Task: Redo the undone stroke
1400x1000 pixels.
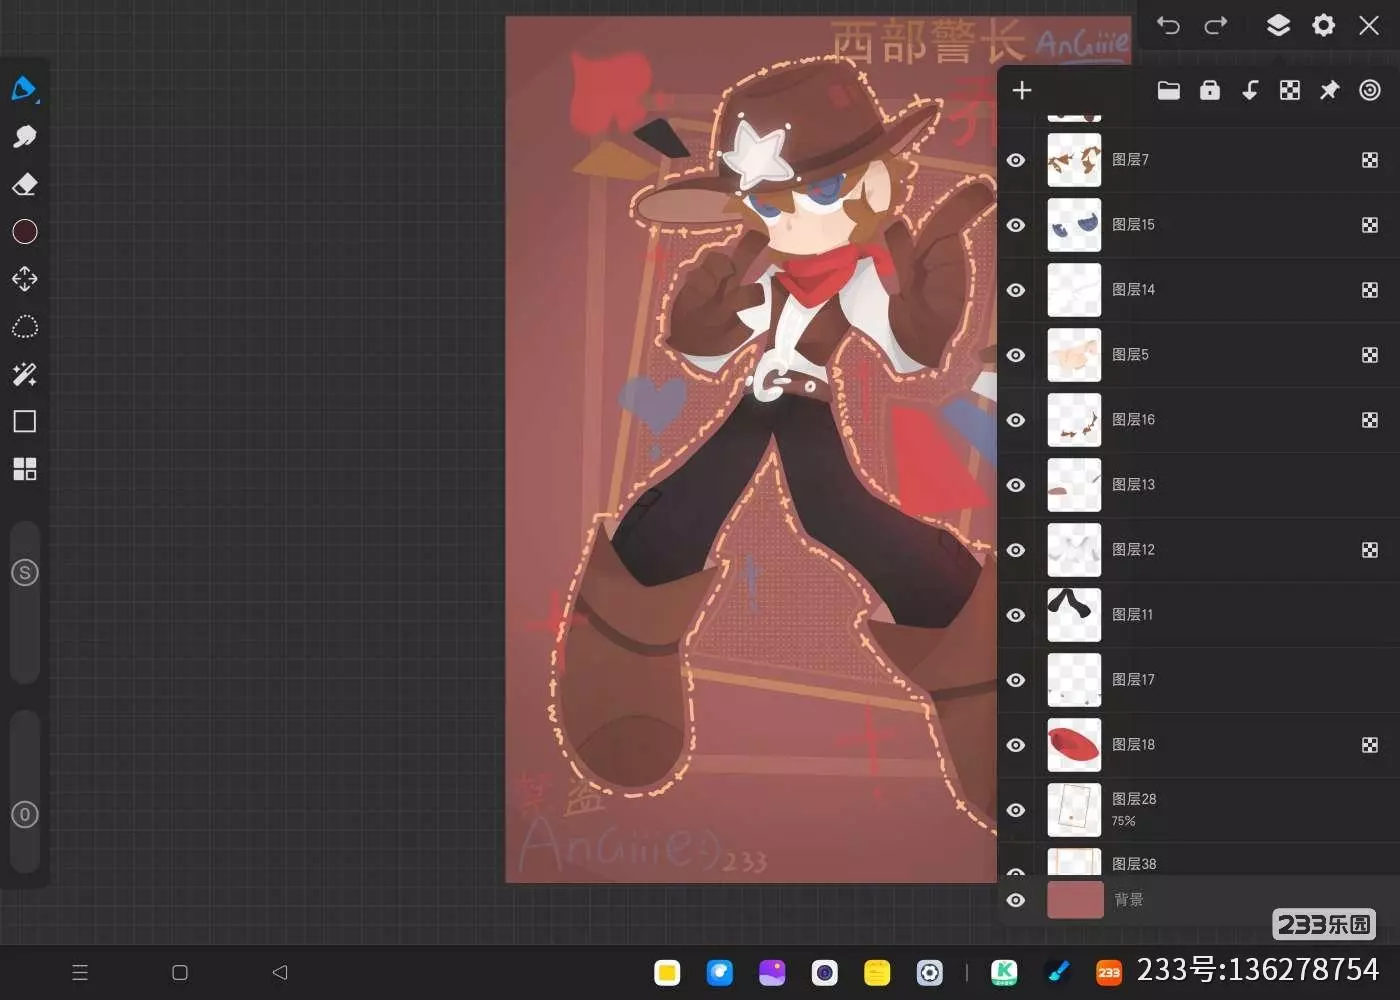Action: coord(1215,26)
